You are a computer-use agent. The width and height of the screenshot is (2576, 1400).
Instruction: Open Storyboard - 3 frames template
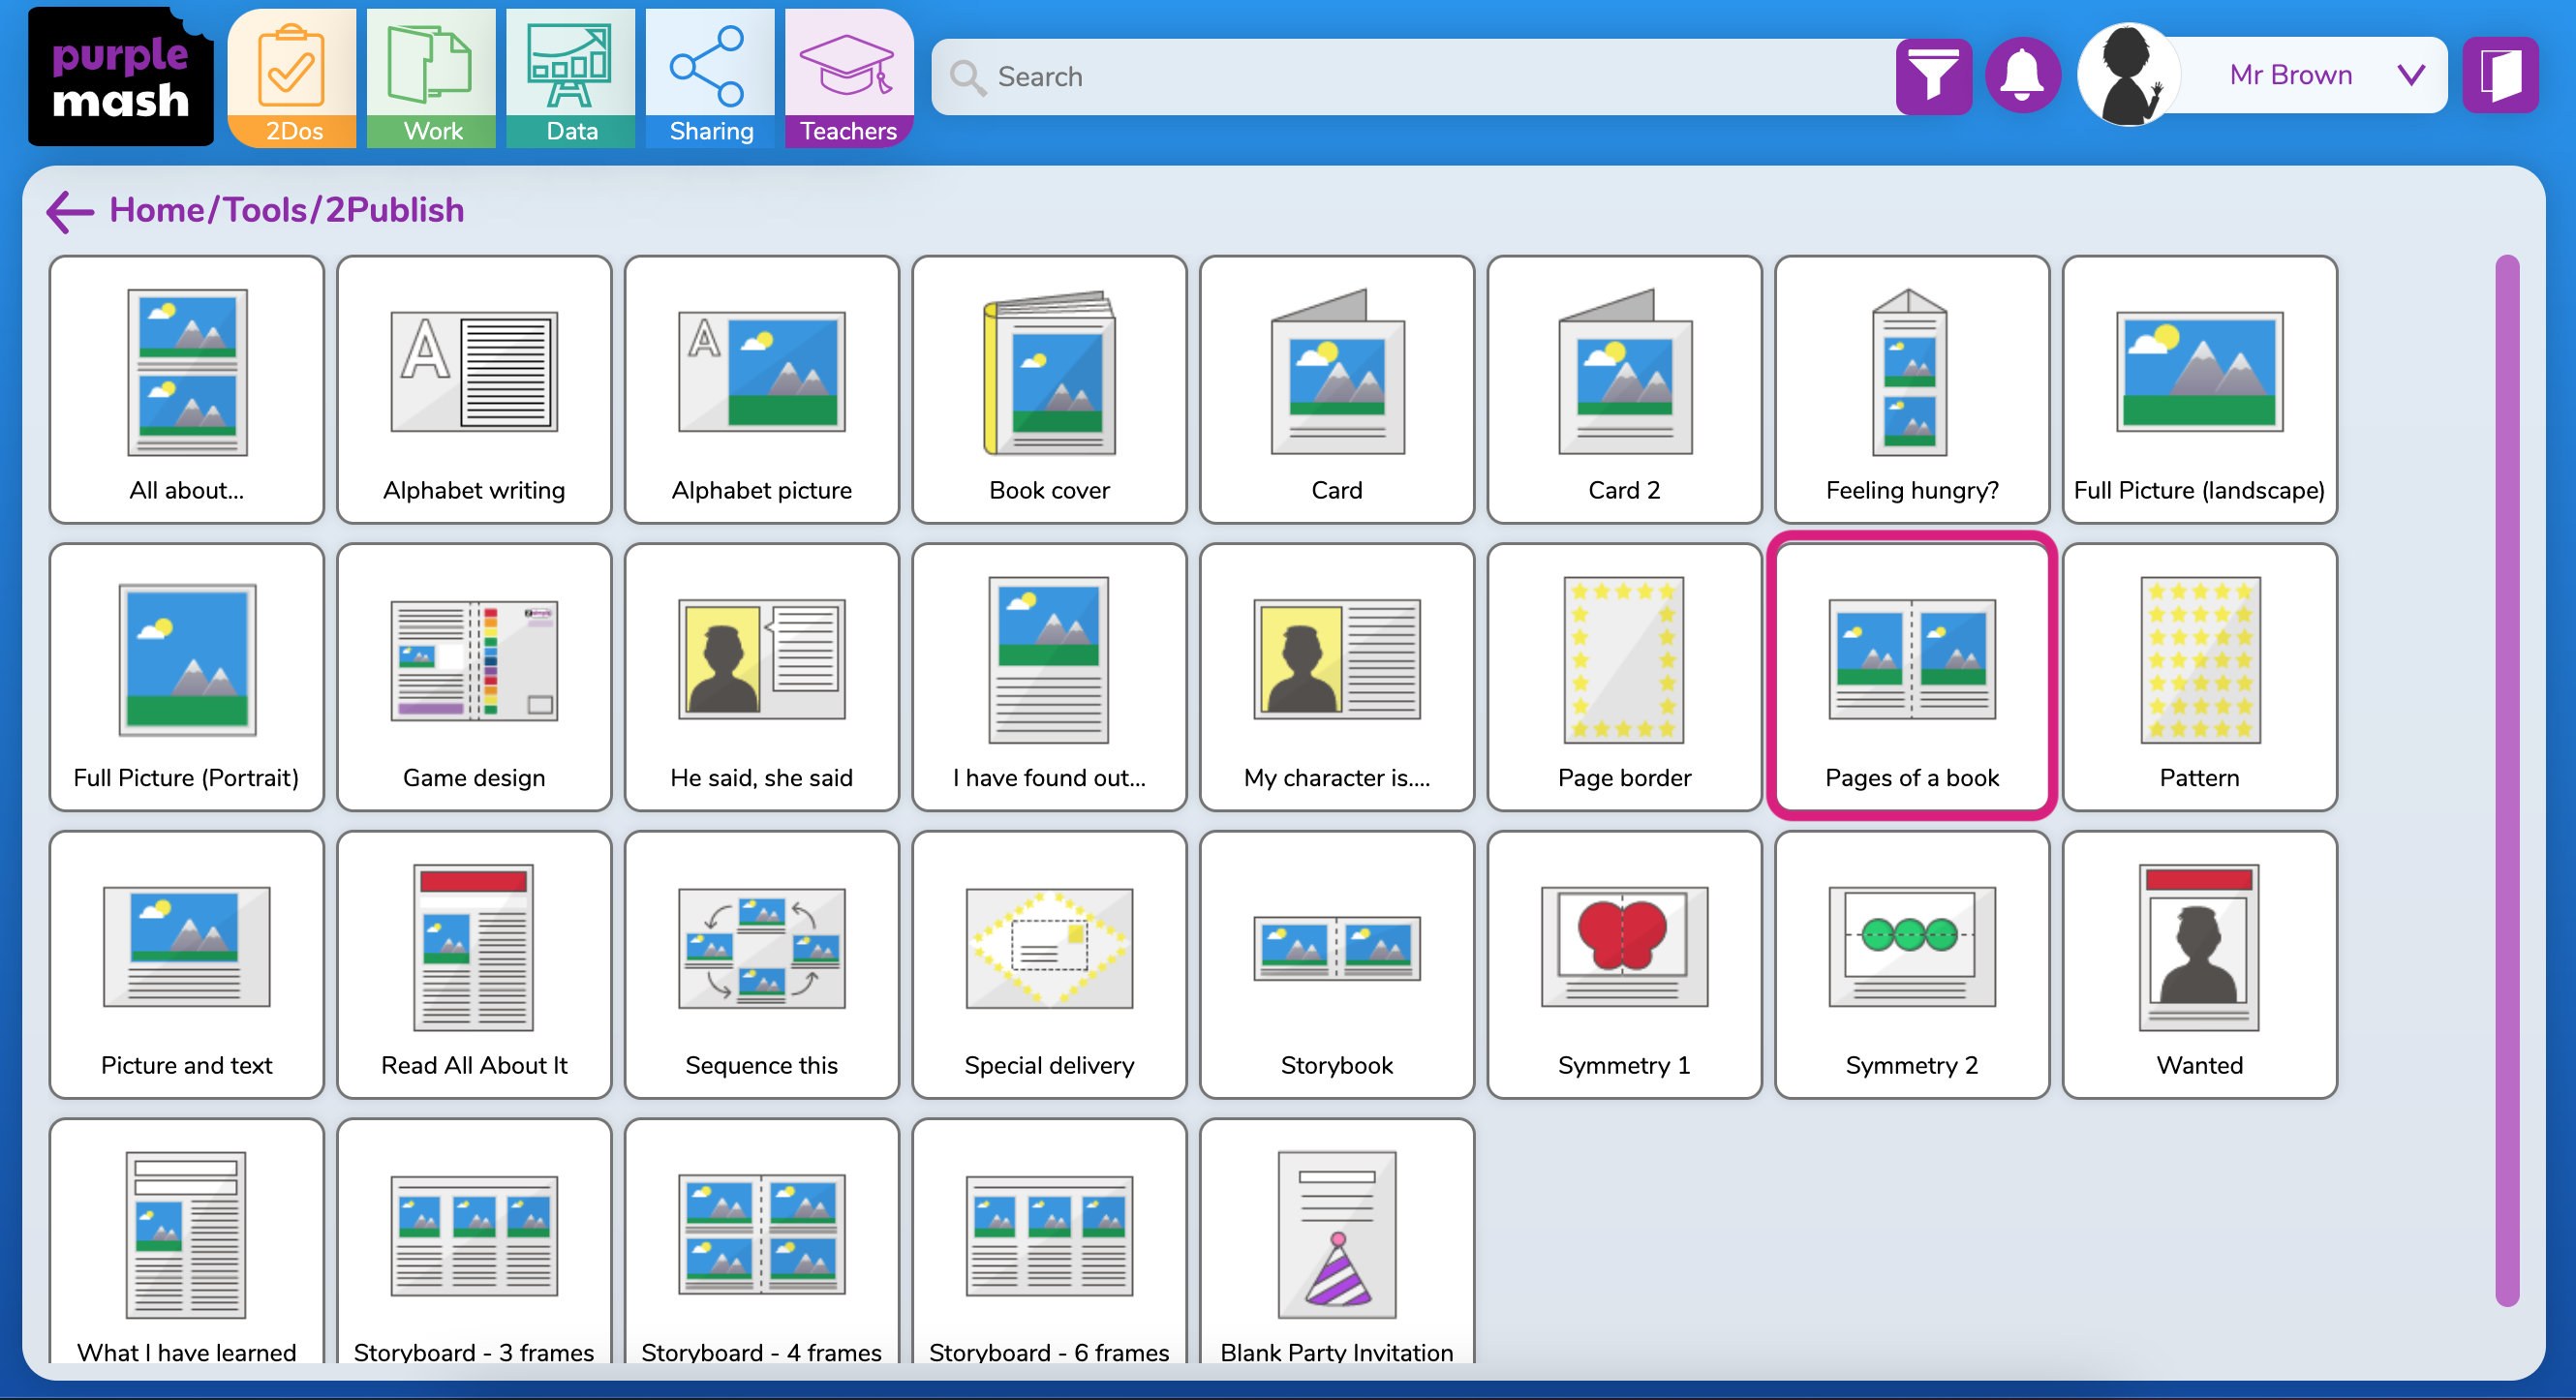(474, 1240)
